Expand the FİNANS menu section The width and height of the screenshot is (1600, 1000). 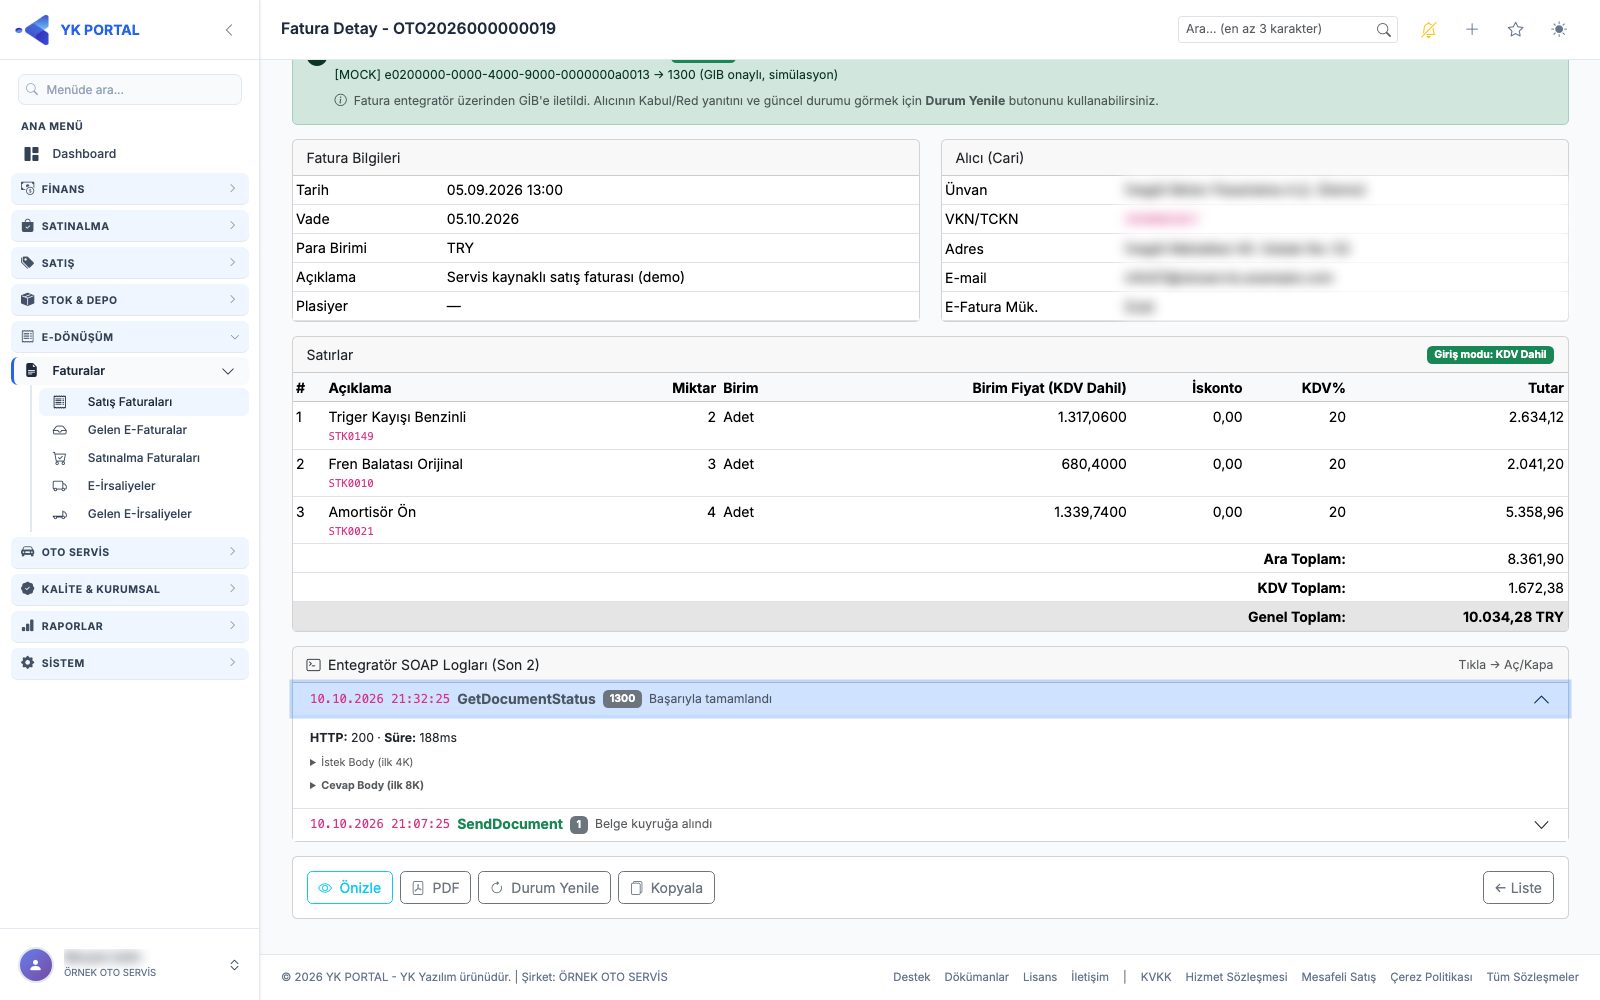point(130,189)
